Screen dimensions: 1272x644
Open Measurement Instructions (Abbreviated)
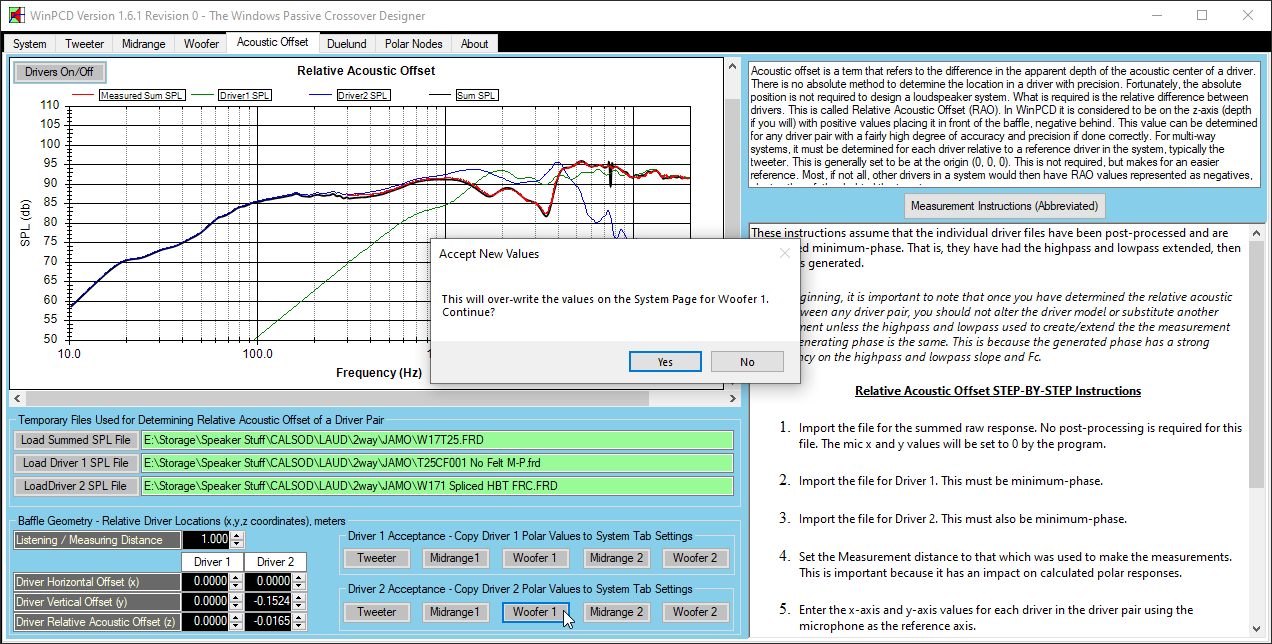[1004, 206]
